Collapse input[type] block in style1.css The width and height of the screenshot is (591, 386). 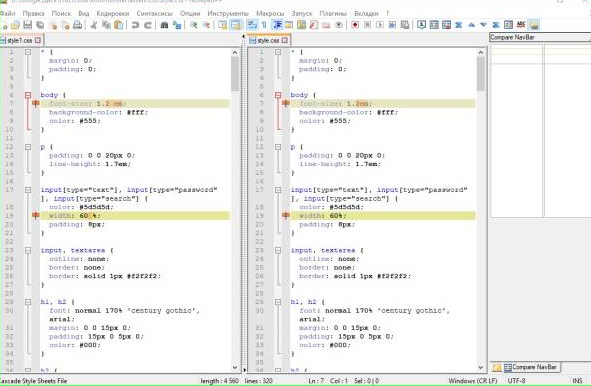tap(28, 190)
